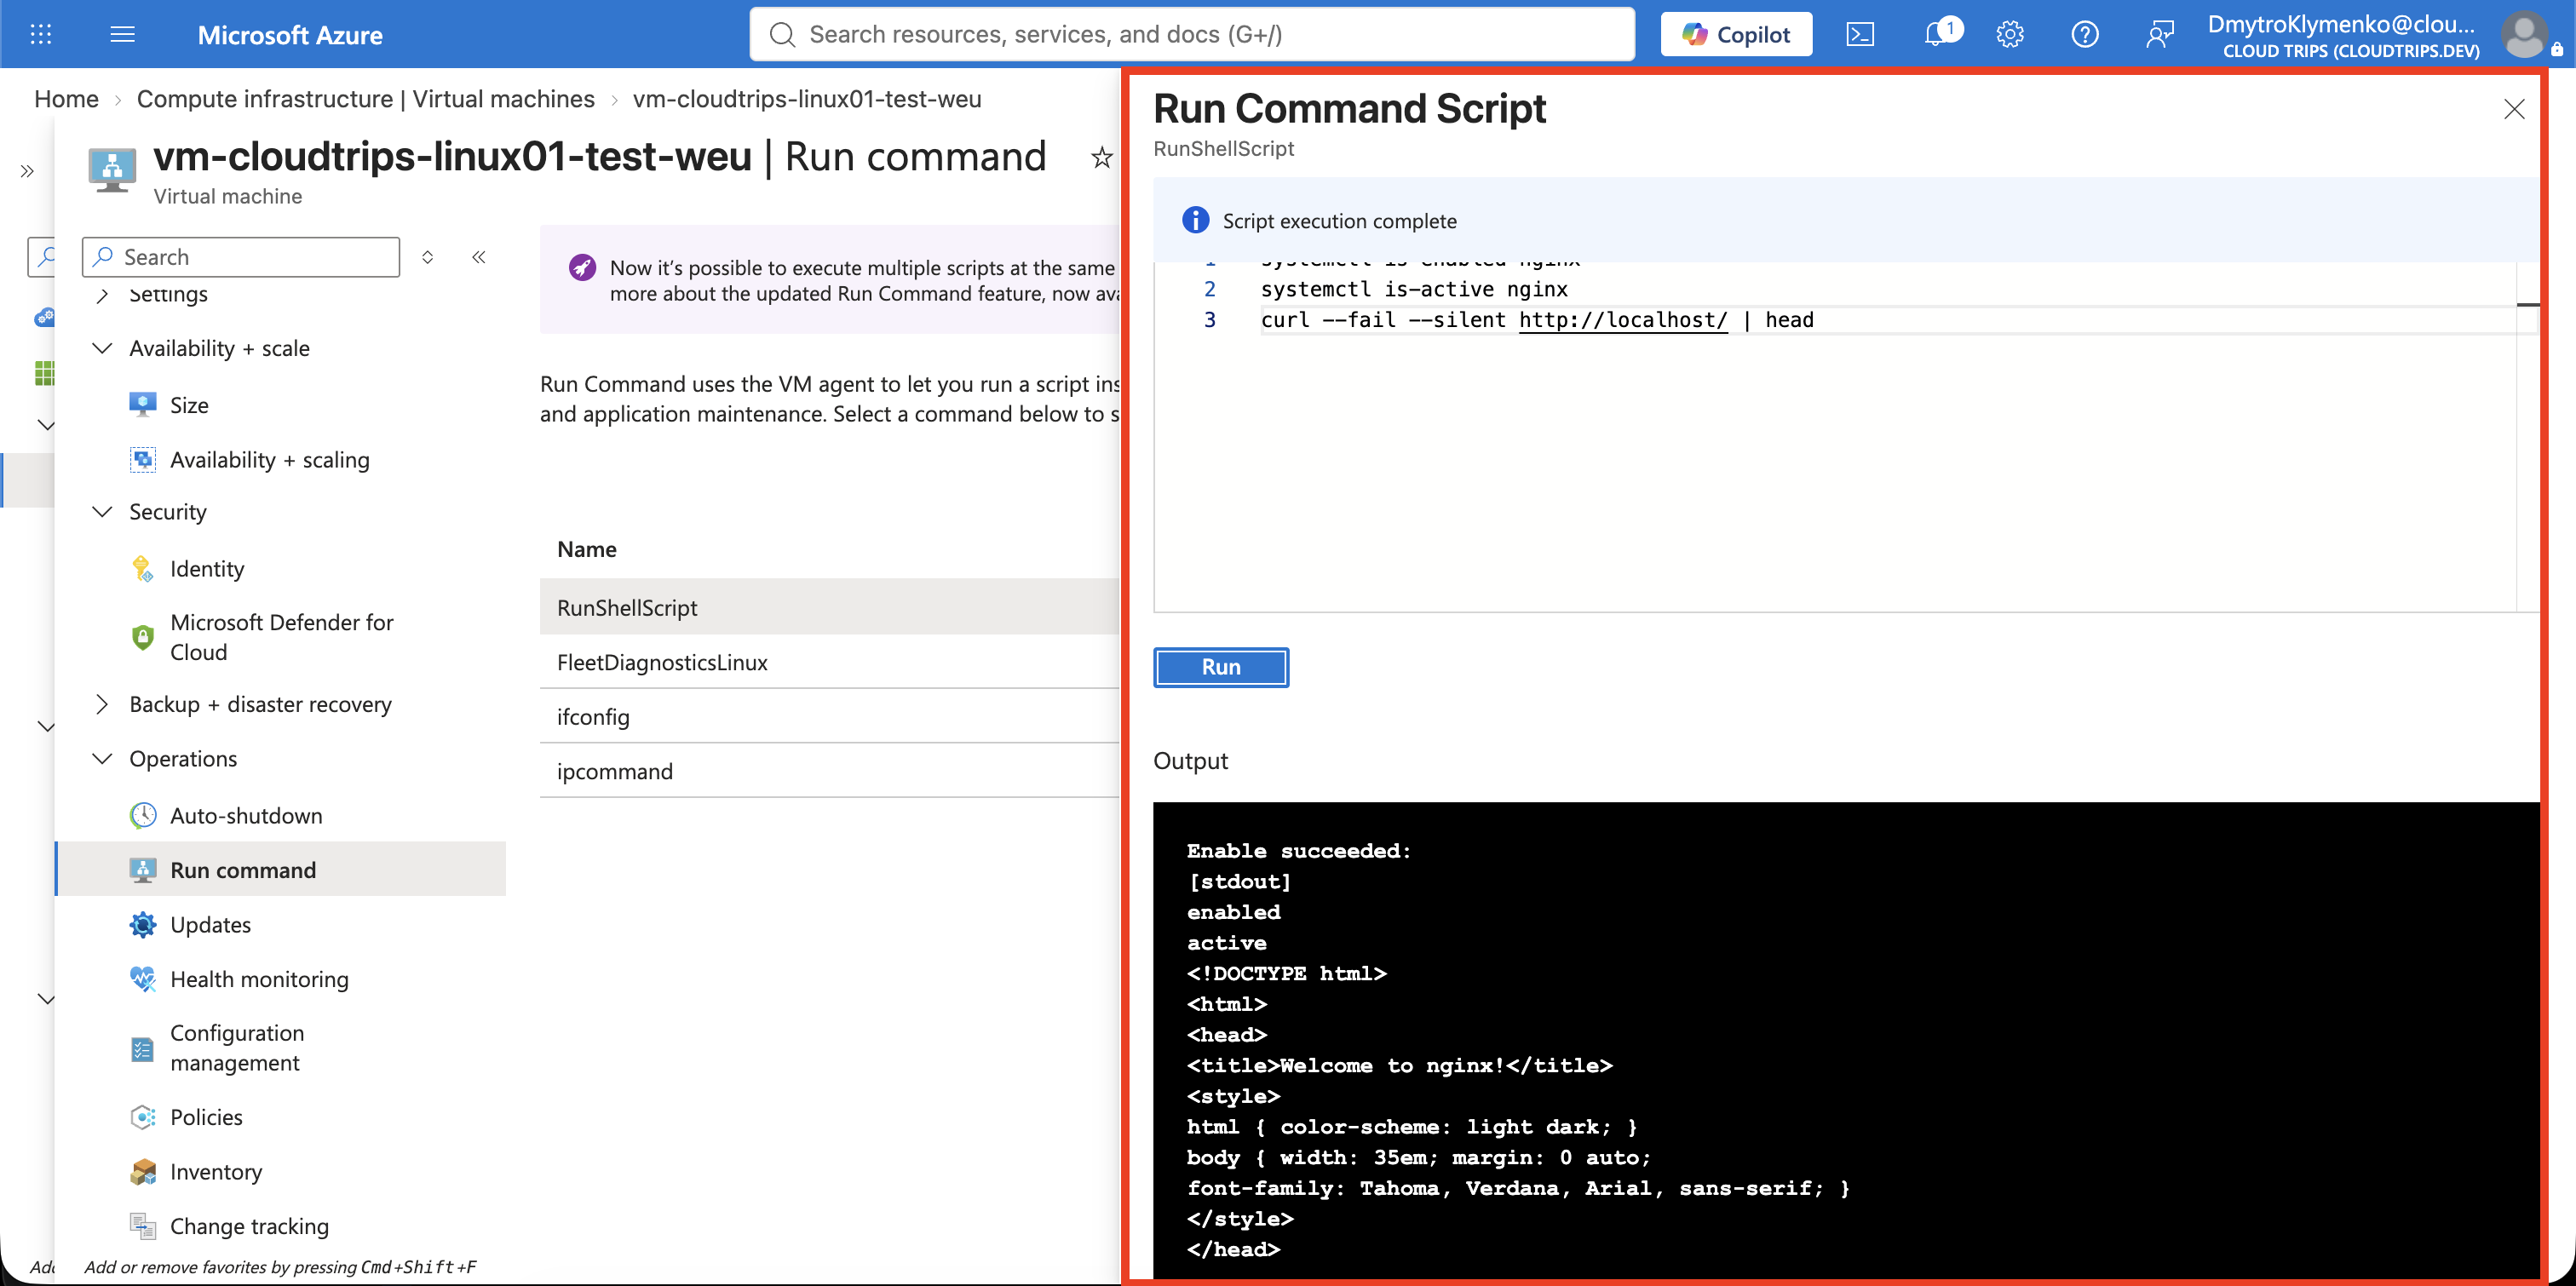The height and width of the screenshot is (1286, 2576).
Task: Click script line 2 systemctl is-active nginx
Action: pos(1414,289)
